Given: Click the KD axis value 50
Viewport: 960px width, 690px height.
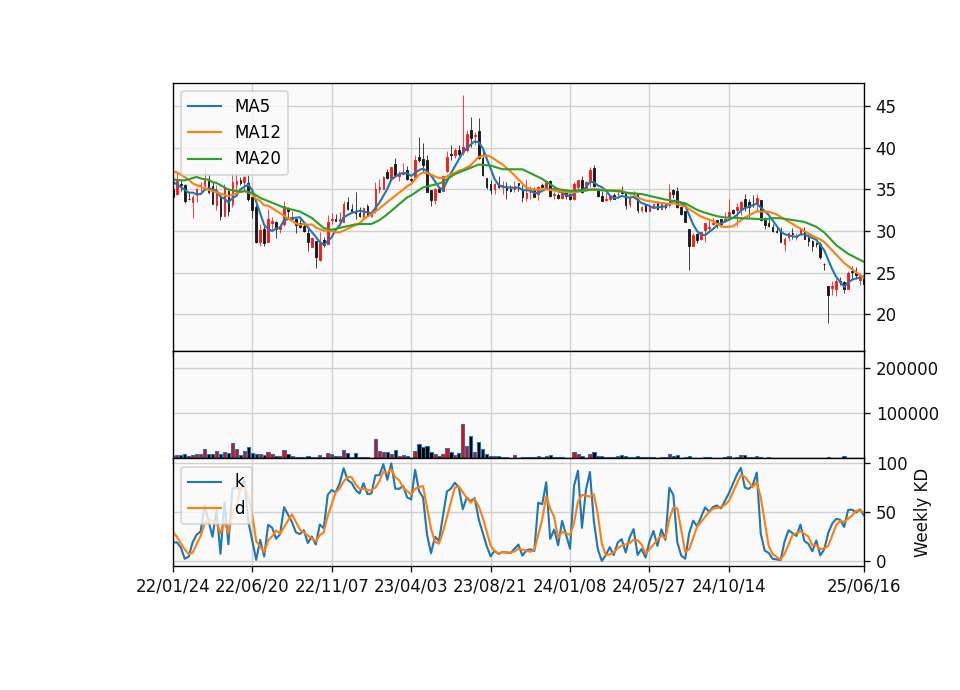Looking at the screenshot, I should click(x=887, y=512).
